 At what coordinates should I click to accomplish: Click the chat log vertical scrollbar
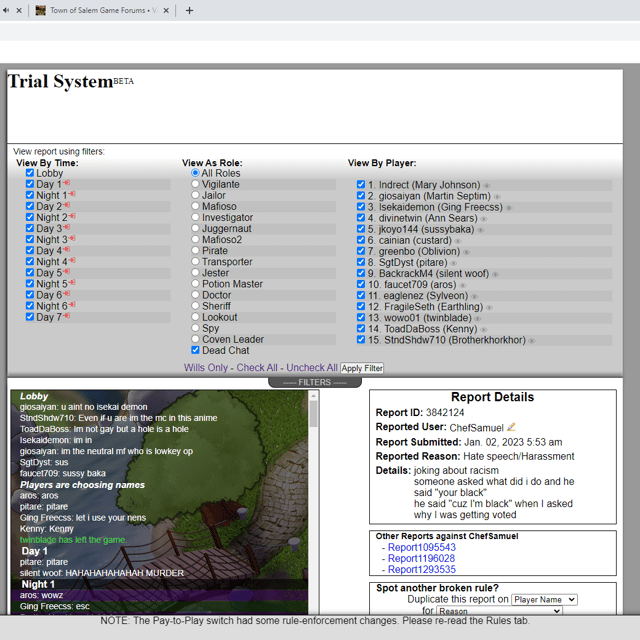(314, 500)
